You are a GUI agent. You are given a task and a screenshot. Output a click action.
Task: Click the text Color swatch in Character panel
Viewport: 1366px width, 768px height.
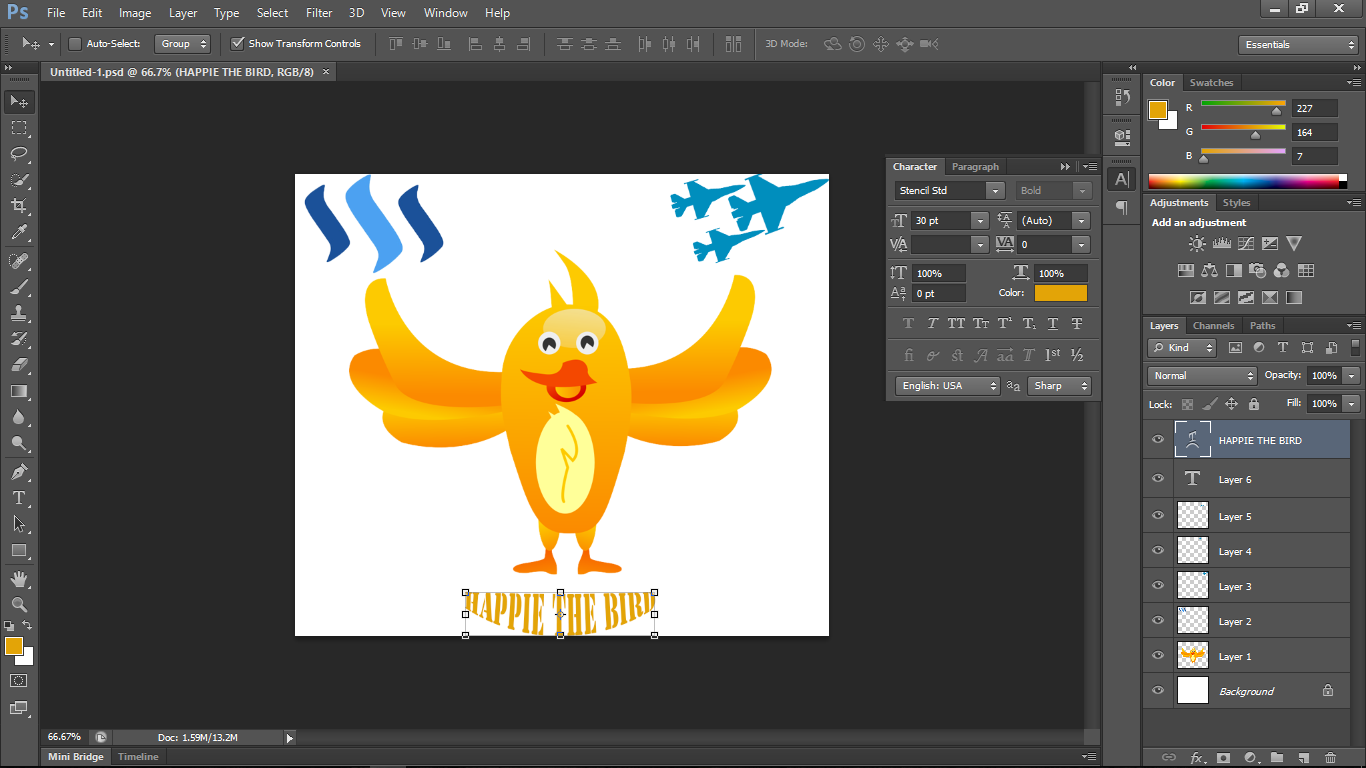(1060, 293)
